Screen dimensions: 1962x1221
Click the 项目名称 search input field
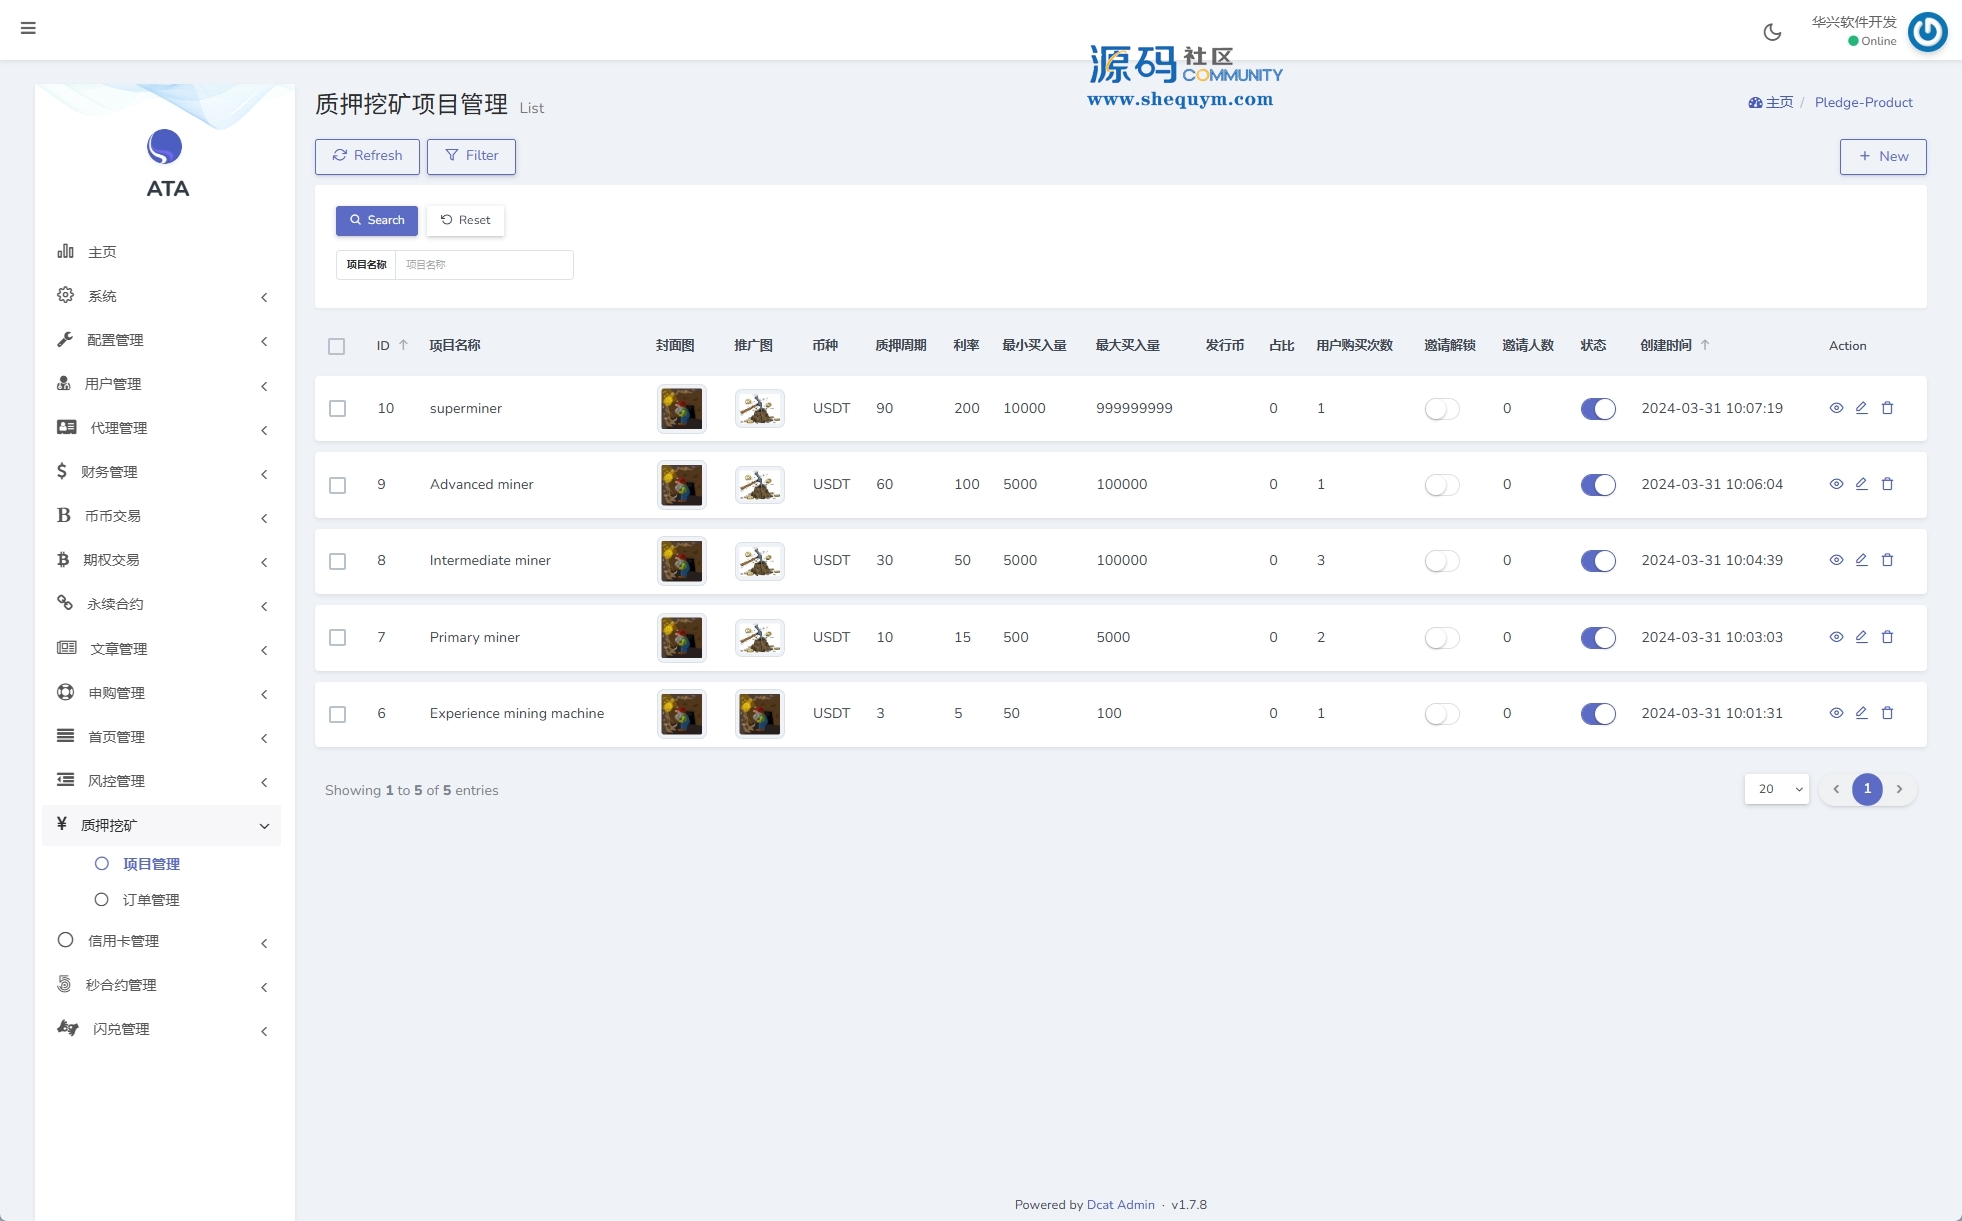pyautogui.click(x=484, y=265)
